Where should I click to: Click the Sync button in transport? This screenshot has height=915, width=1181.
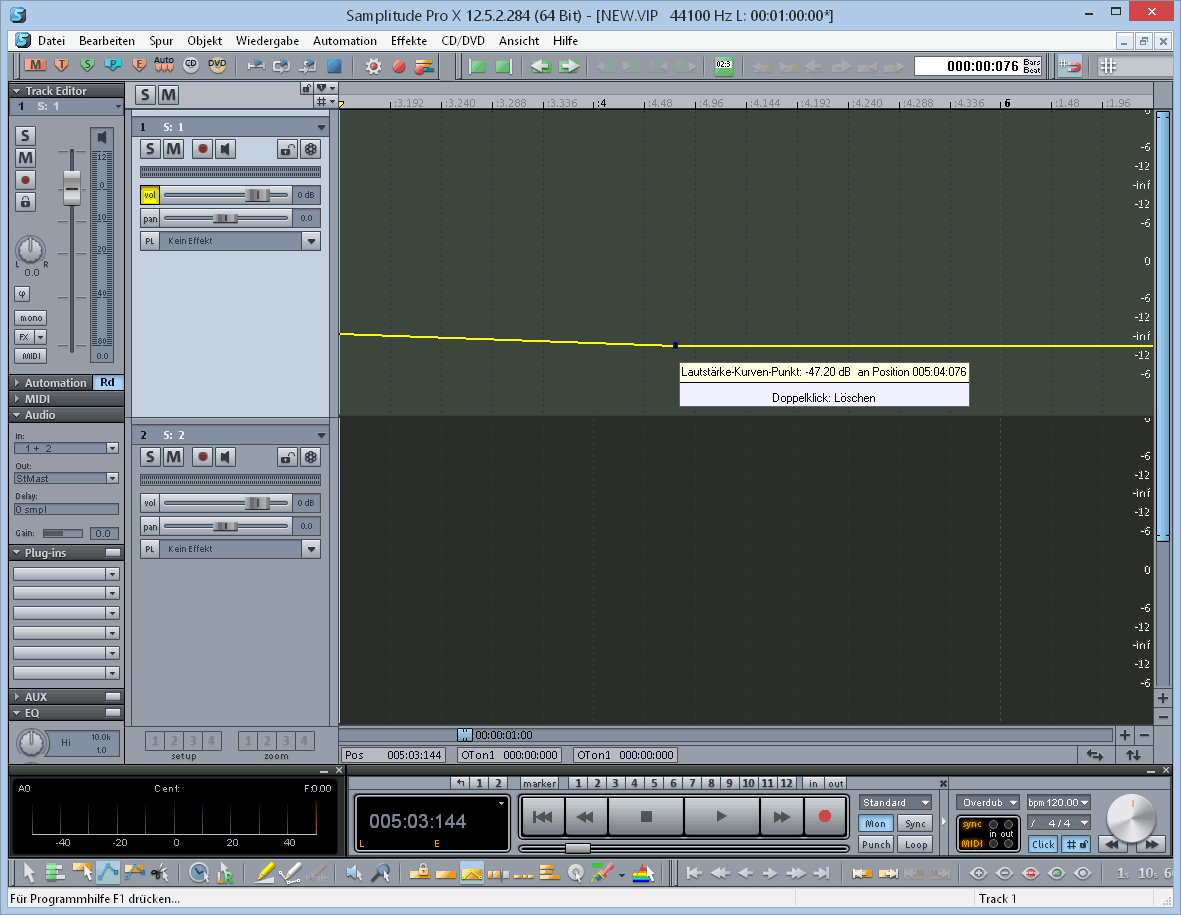[916, 824]
